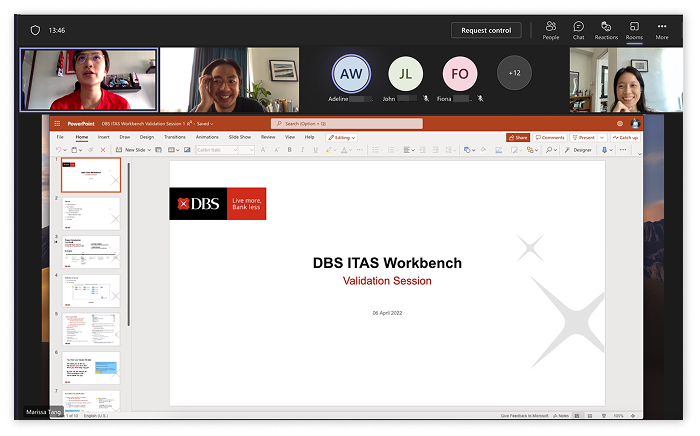Click the Shape Outline icon

499,150
